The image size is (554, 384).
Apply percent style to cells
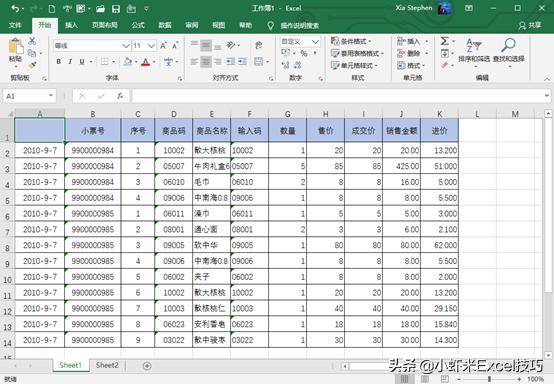tap(304, 53)
